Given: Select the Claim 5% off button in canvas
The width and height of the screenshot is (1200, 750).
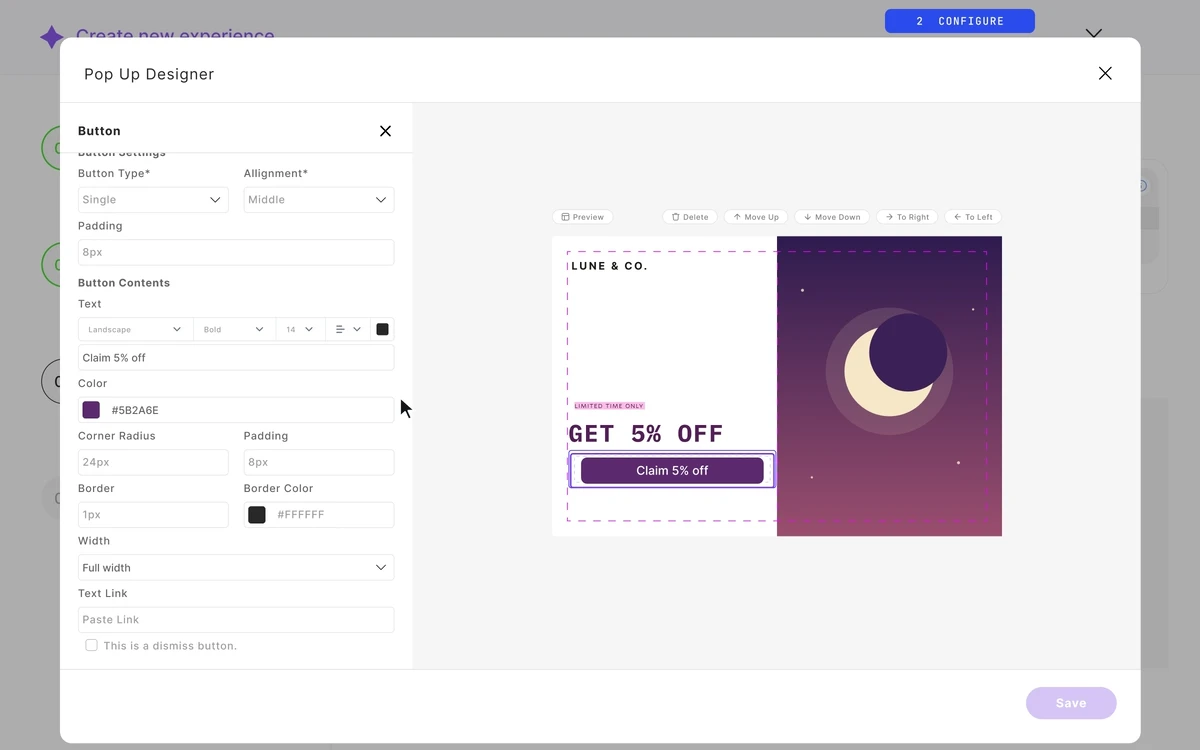Looking at the screenshot, I should 672,470.
